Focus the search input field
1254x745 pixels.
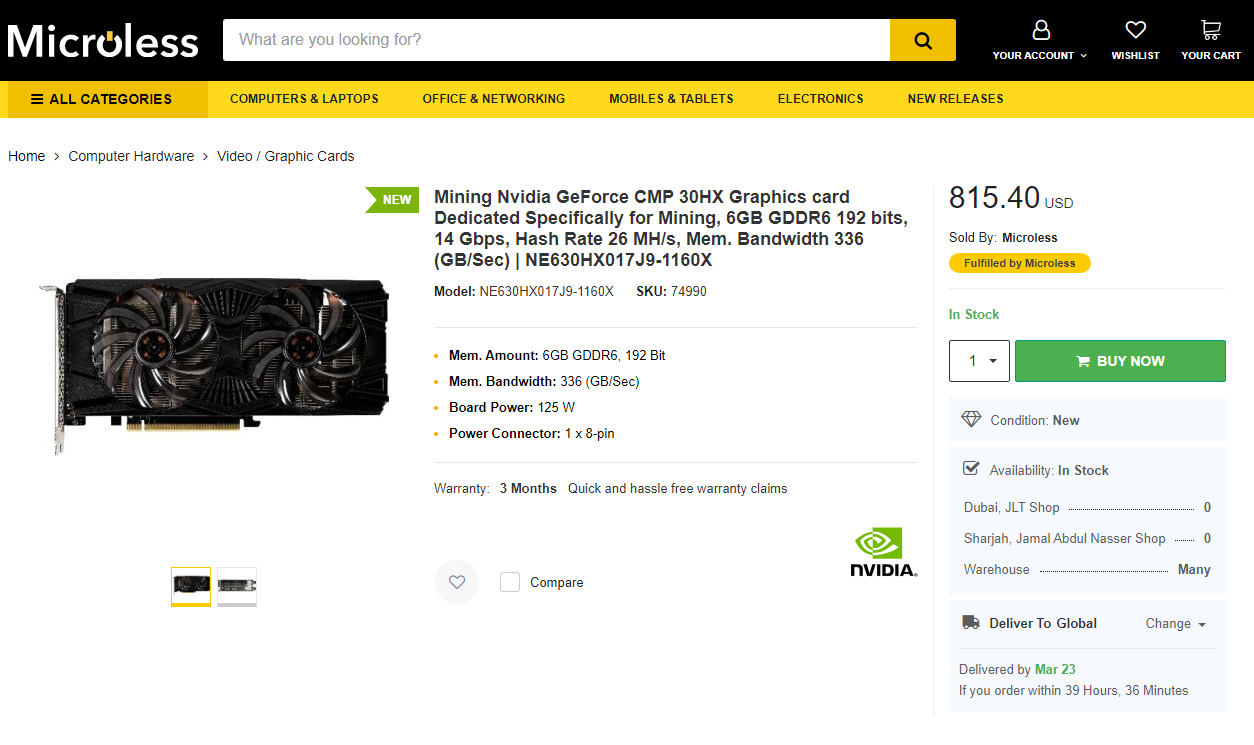tap(556, 40)
